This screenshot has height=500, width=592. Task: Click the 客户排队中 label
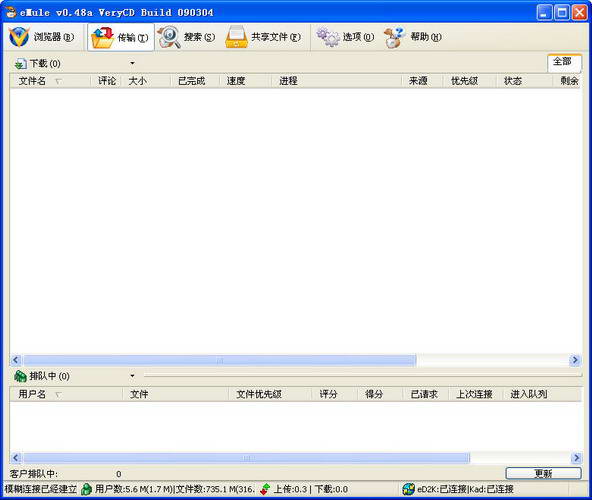point(34,474)
